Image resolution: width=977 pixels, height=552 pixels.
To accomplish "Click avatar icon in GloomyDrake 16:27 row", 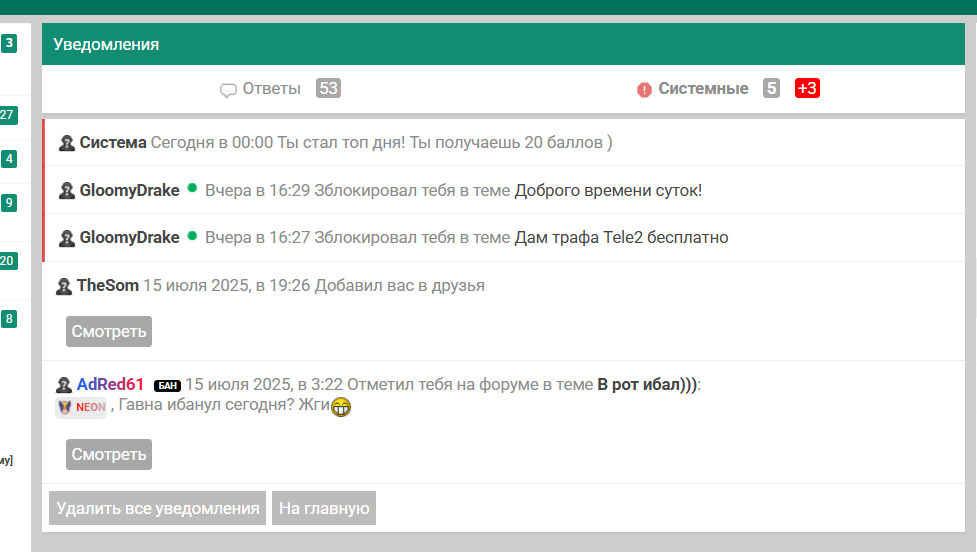I will coord(67,238).
